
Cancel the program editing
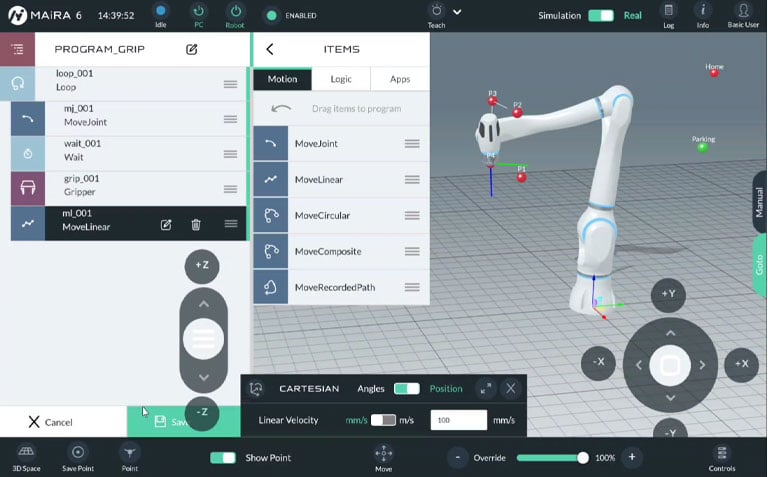click(50, 422)
